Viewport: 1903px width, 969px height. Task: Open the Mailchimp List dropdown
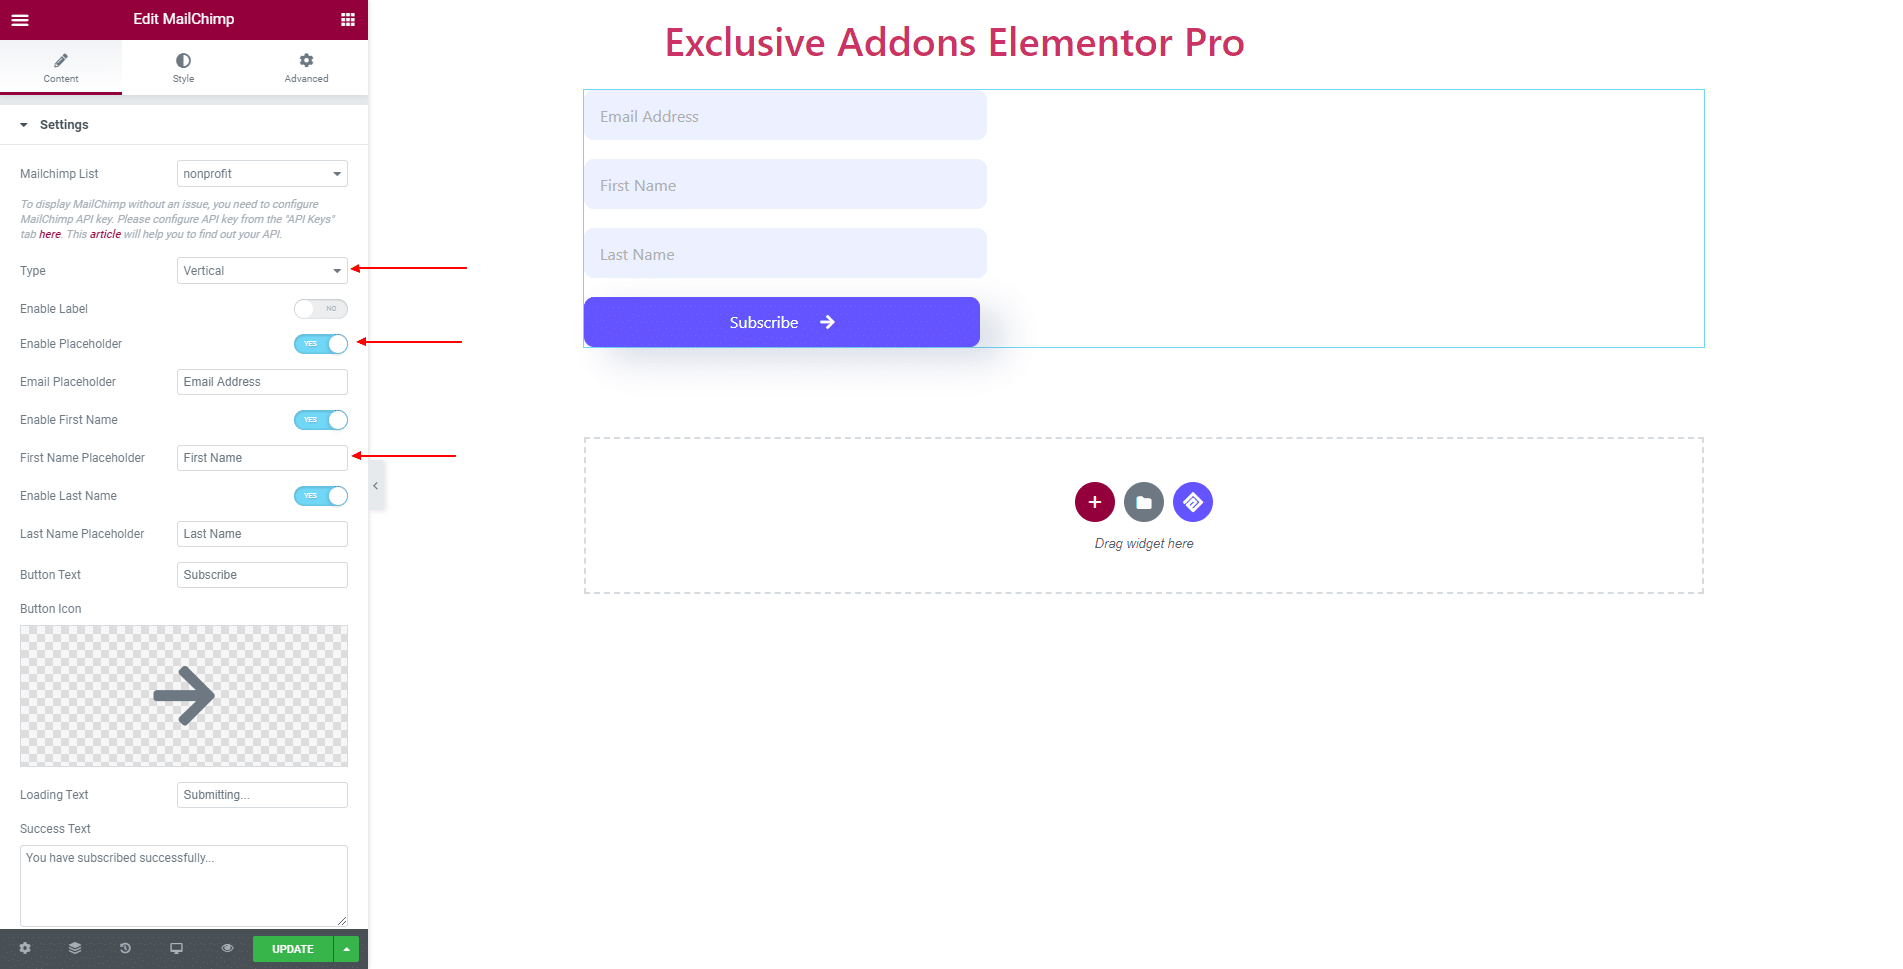point(262,174)
